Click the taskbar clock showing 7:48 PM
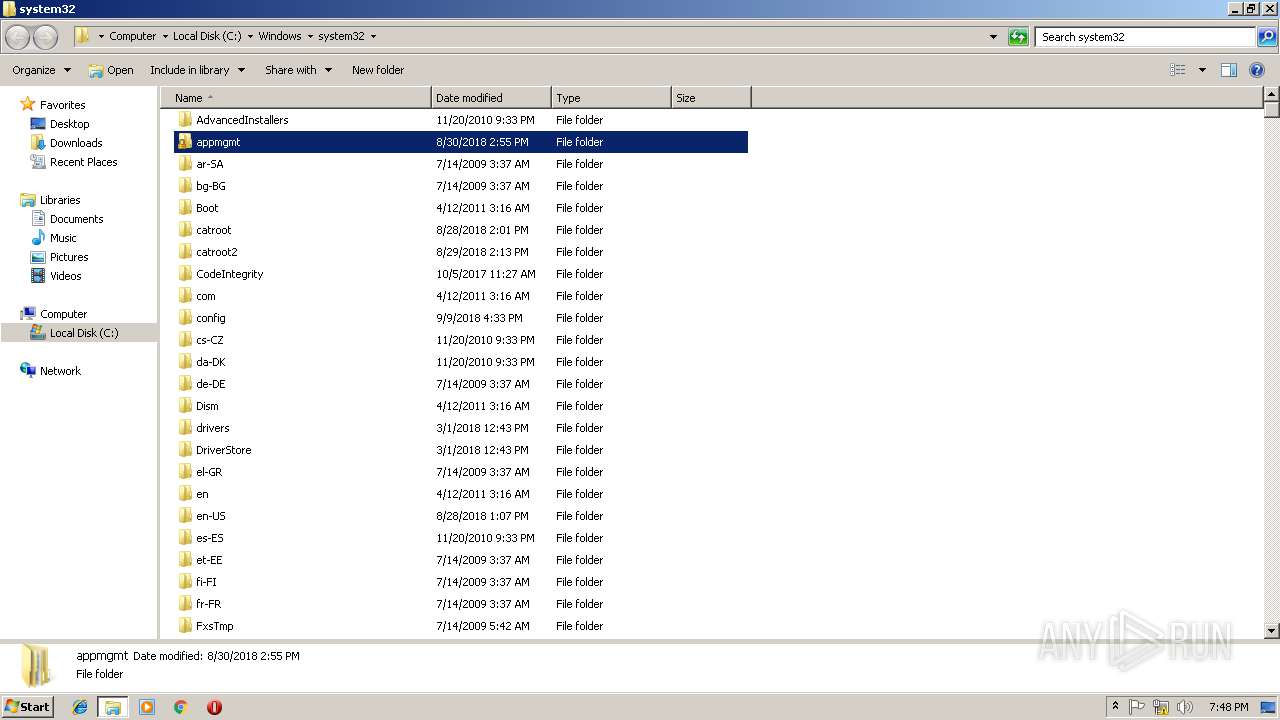Image resolution: width=1280 pixels, height=720 pixels. point(1228,707)
